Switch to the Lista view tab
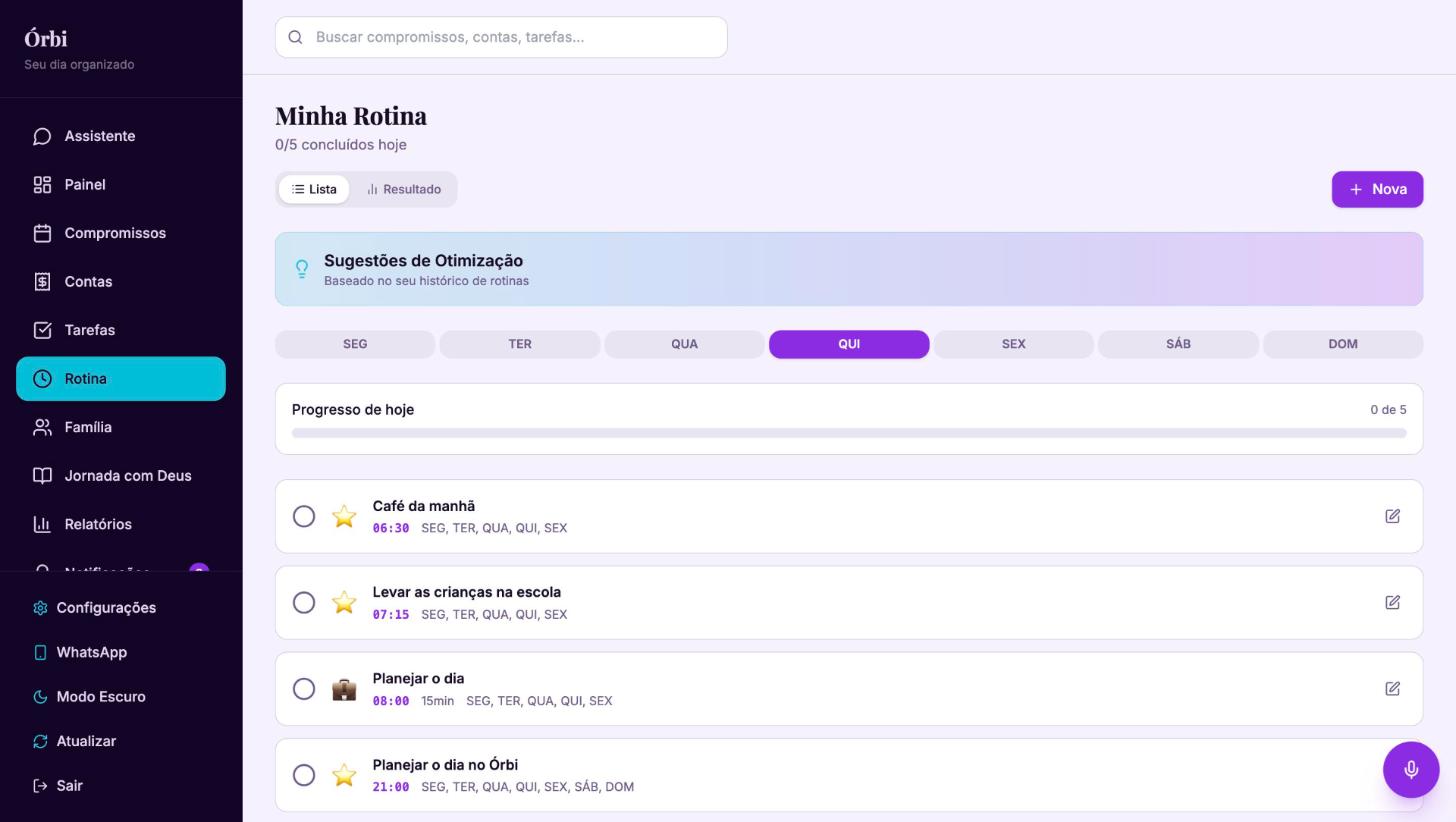 (x=314, y=189)
